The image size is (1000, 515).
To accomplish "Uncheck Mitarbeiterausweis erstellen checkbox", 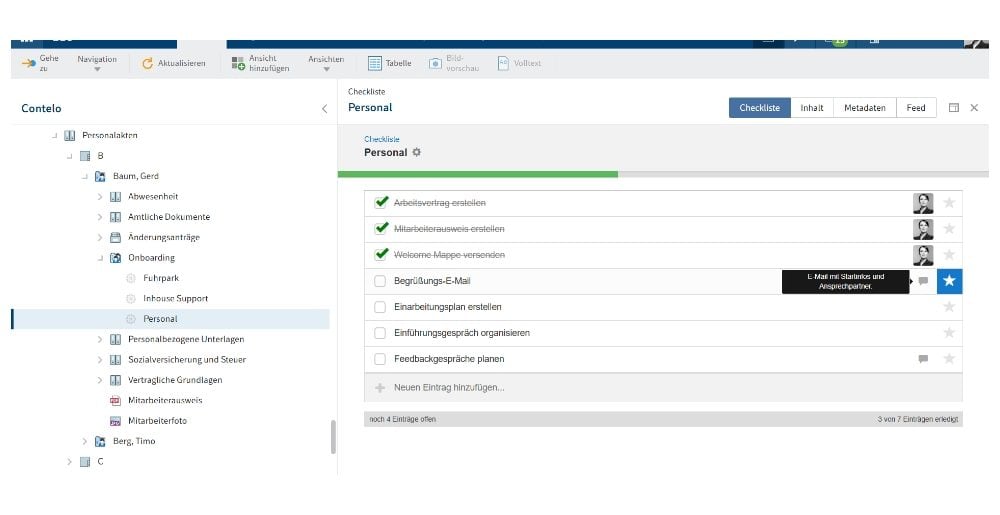I will click(381, 228).
